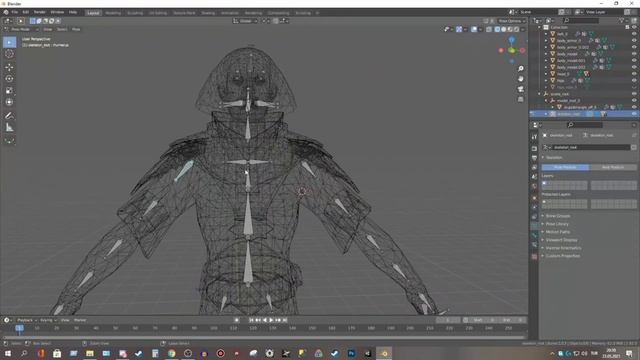Switch to solid viewport shading
The width and height of the screenshot is (640, 360).
[504, 29]
